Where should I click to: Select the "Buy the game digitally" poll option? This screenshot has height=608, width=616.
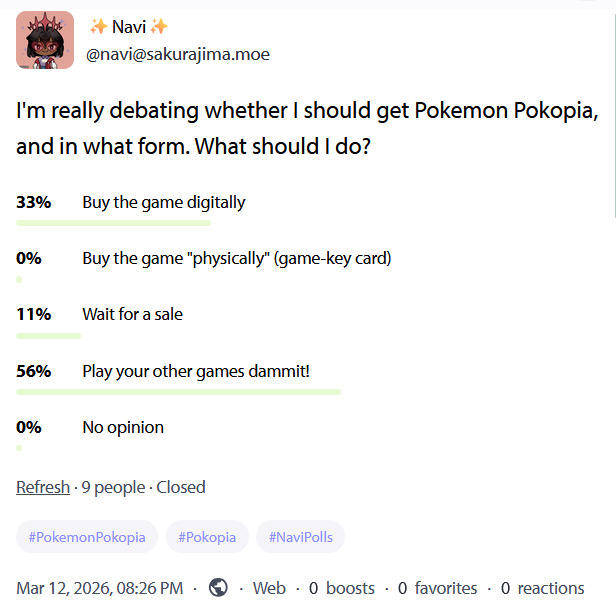point(164,202)
